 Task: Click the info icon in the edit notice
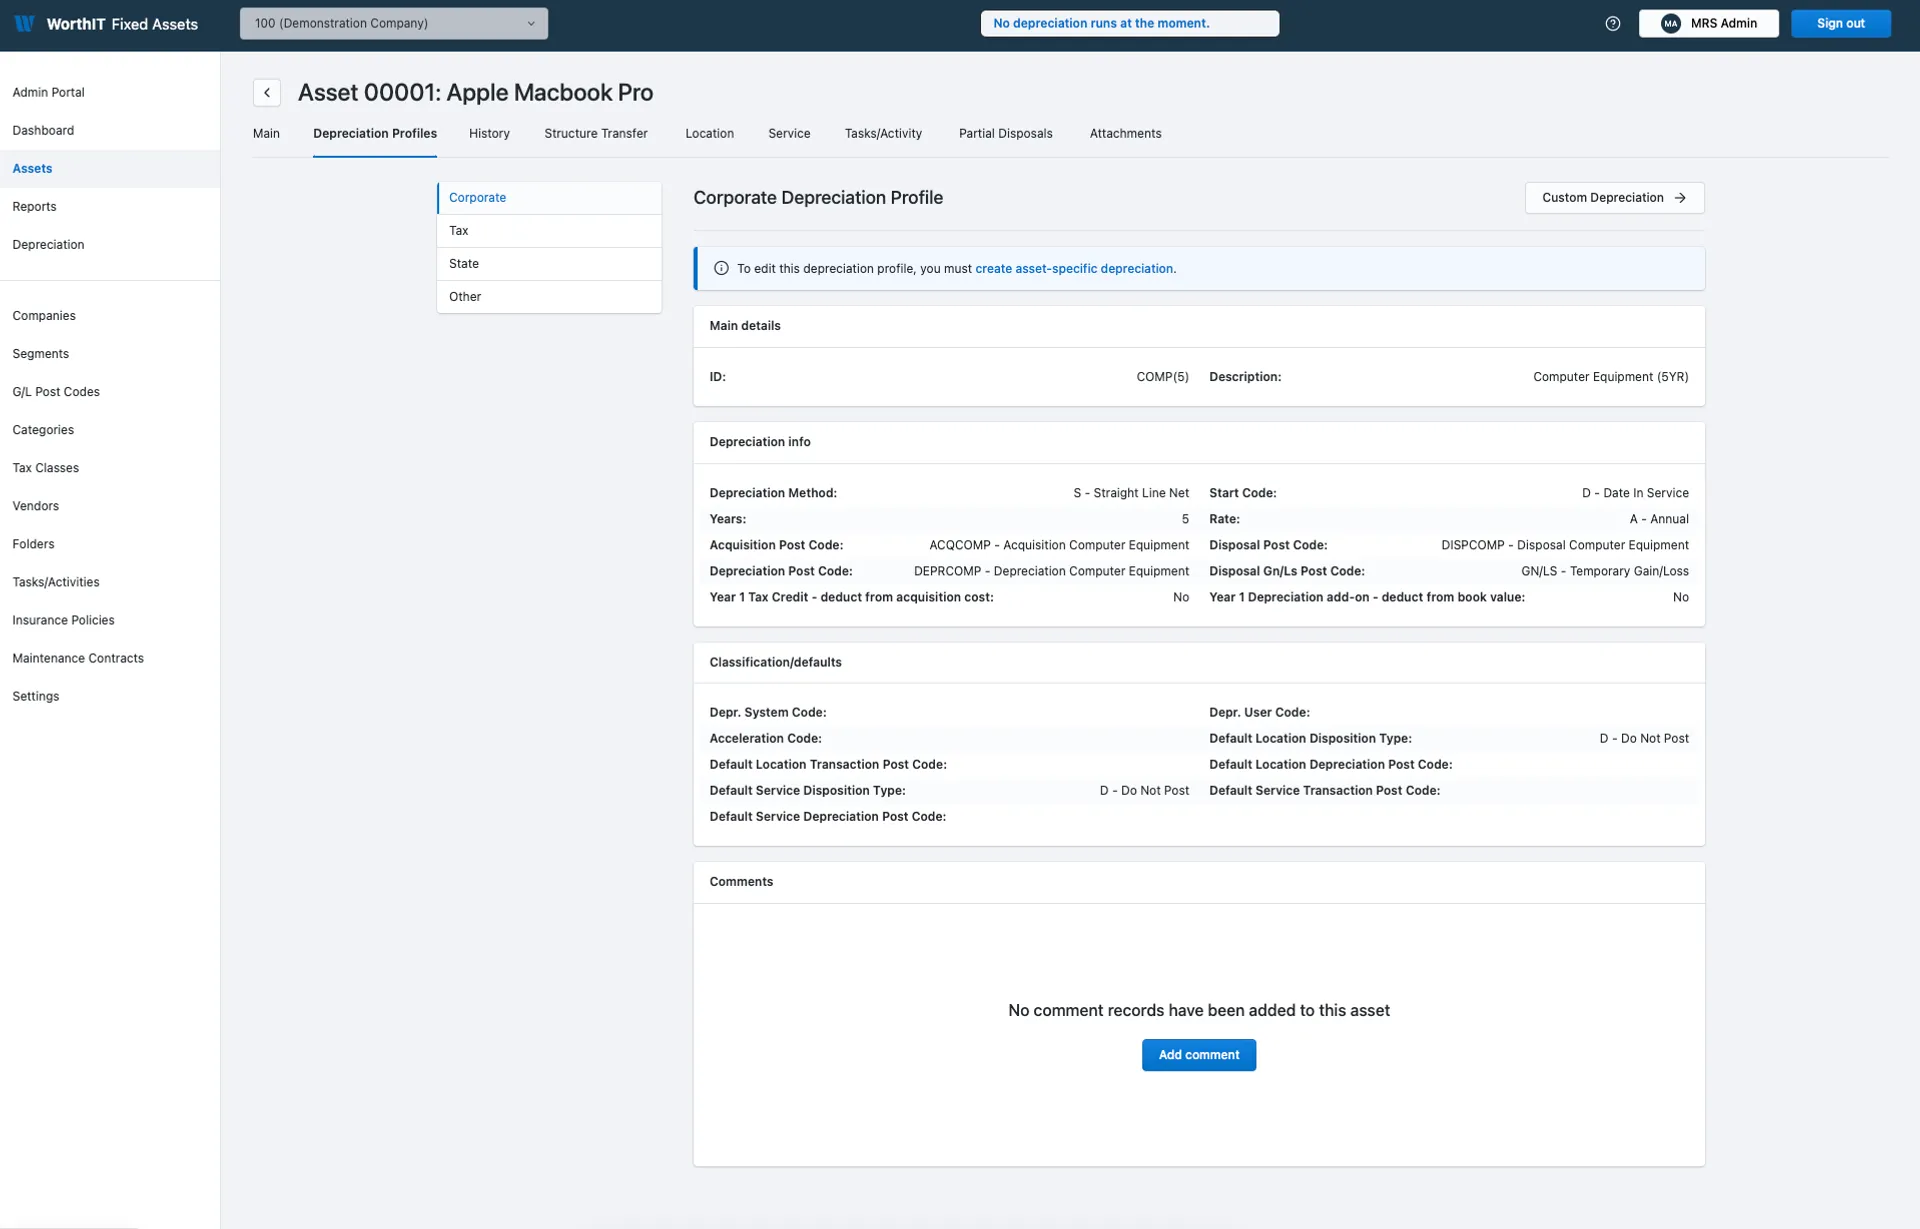(x=720, y=268)
